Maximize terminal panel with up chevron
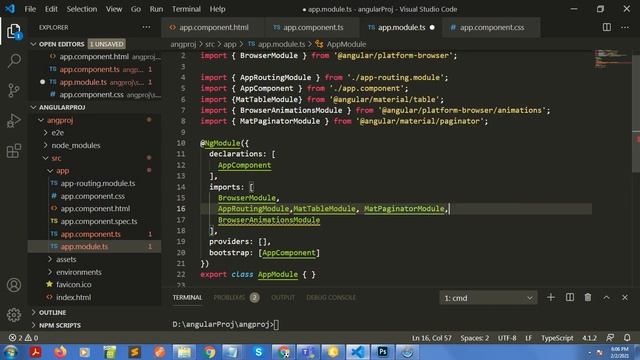The width and height of the screenshot is (640, 360). tap(607, 298)
